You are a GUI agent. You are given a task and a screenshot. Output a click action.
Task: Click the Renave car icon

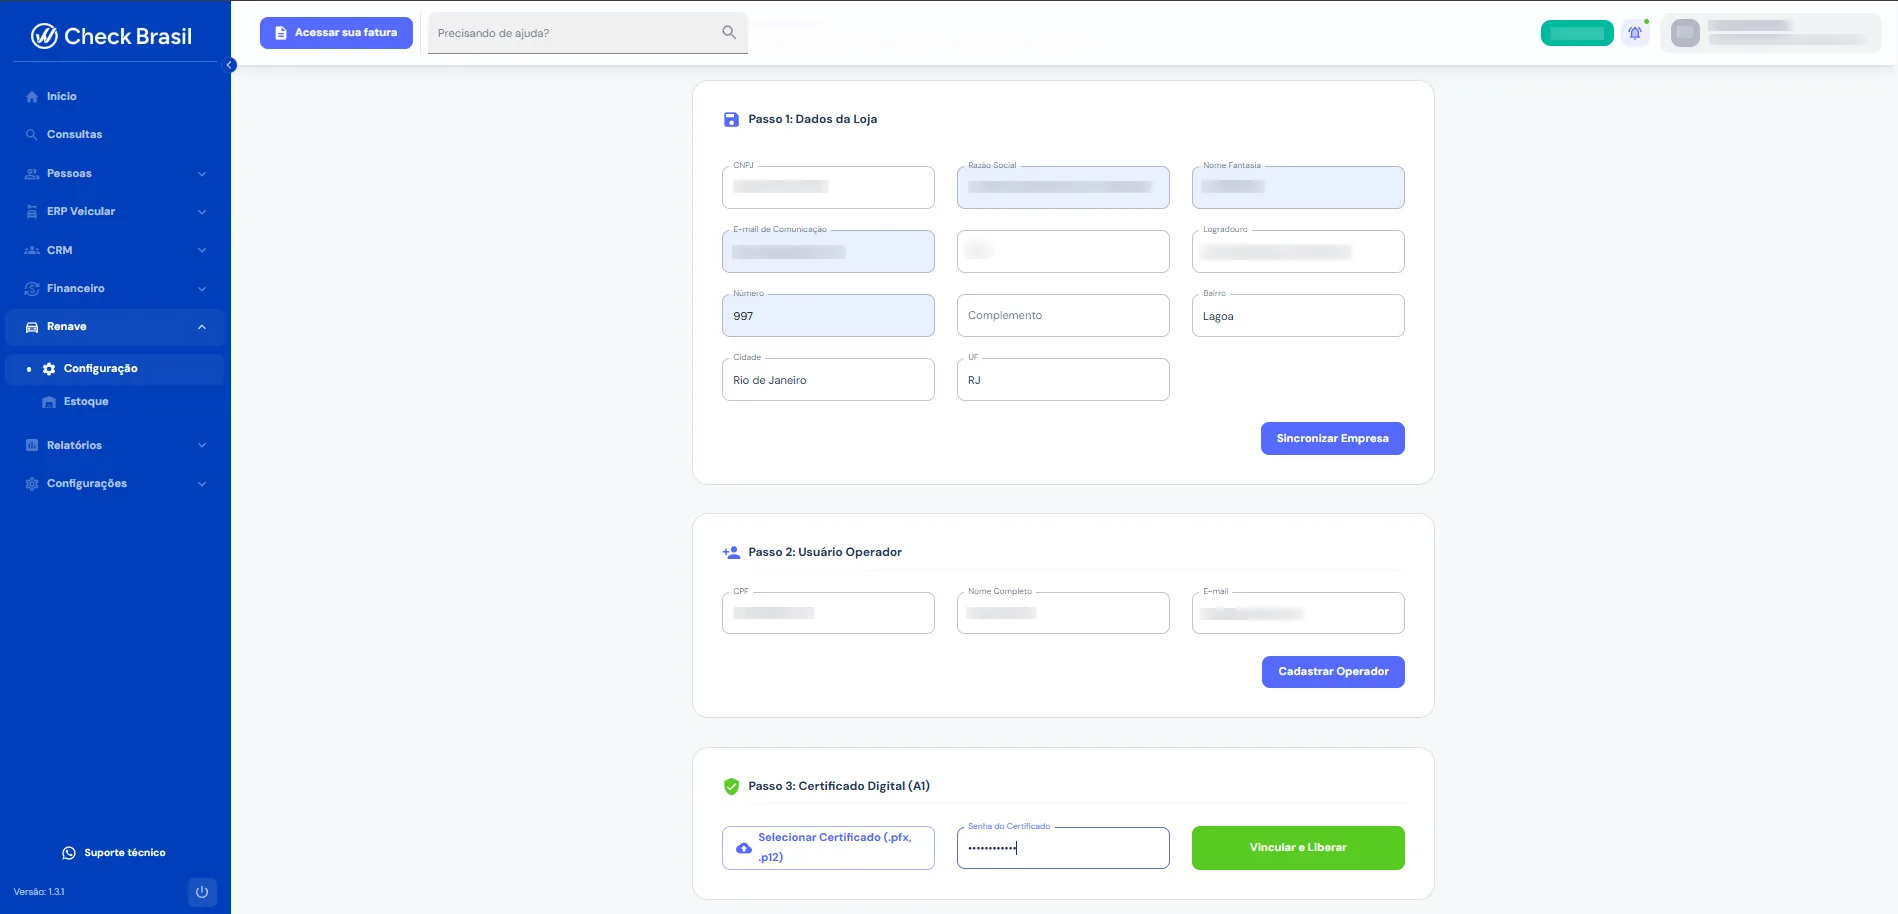(x=32, y=327)
